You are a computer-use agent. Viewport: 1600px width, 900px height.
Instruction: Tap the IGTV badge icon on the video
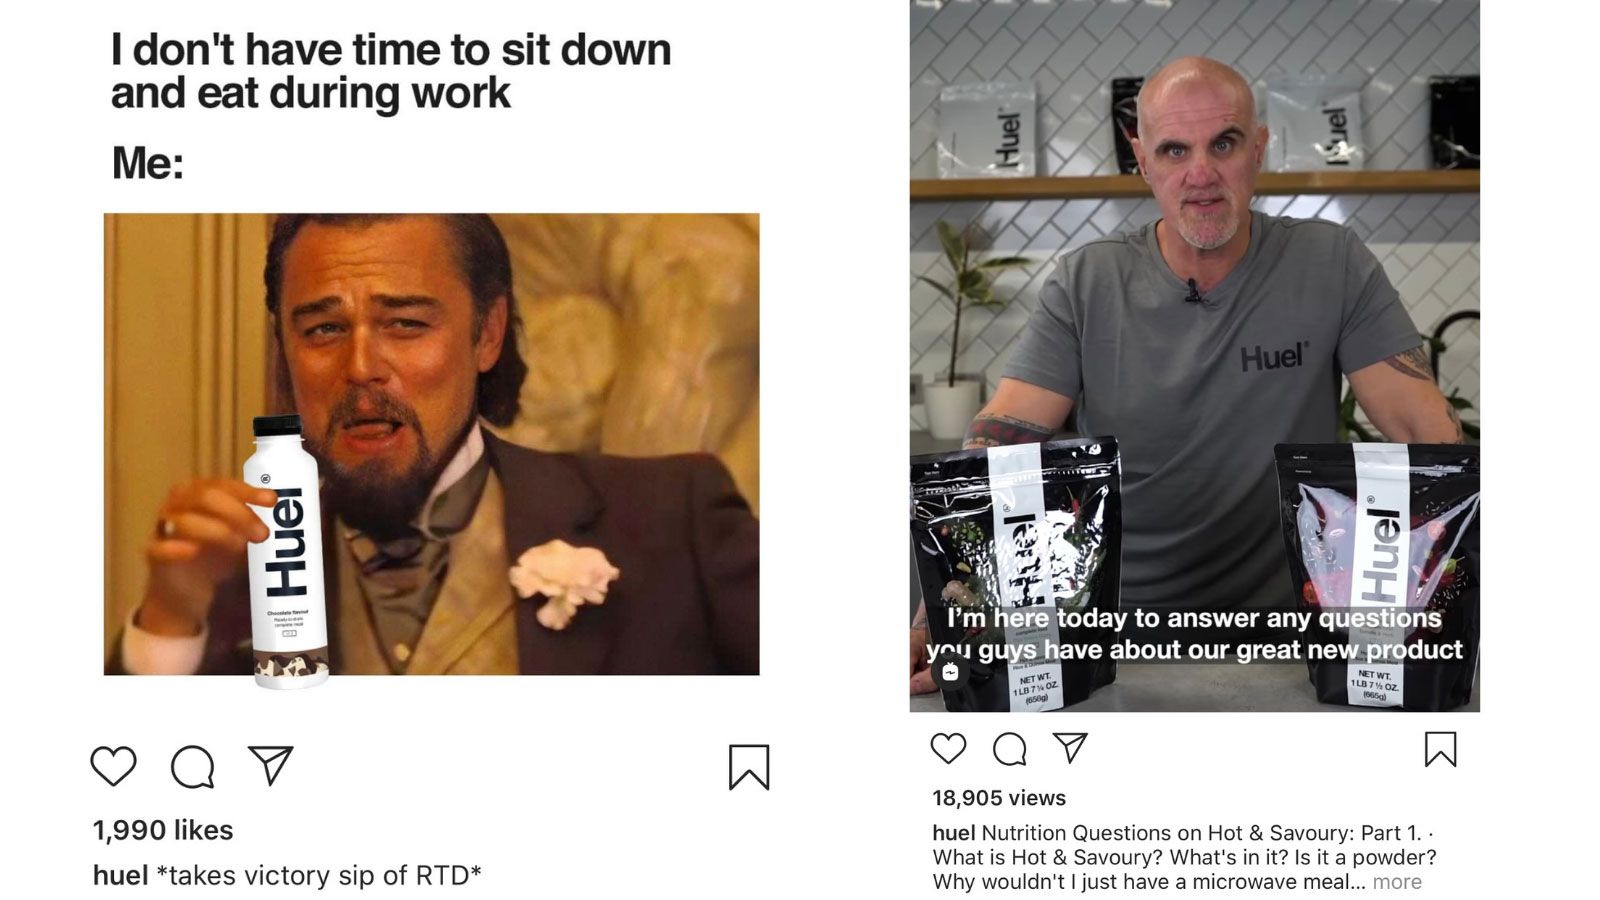[x=950, y=672]
